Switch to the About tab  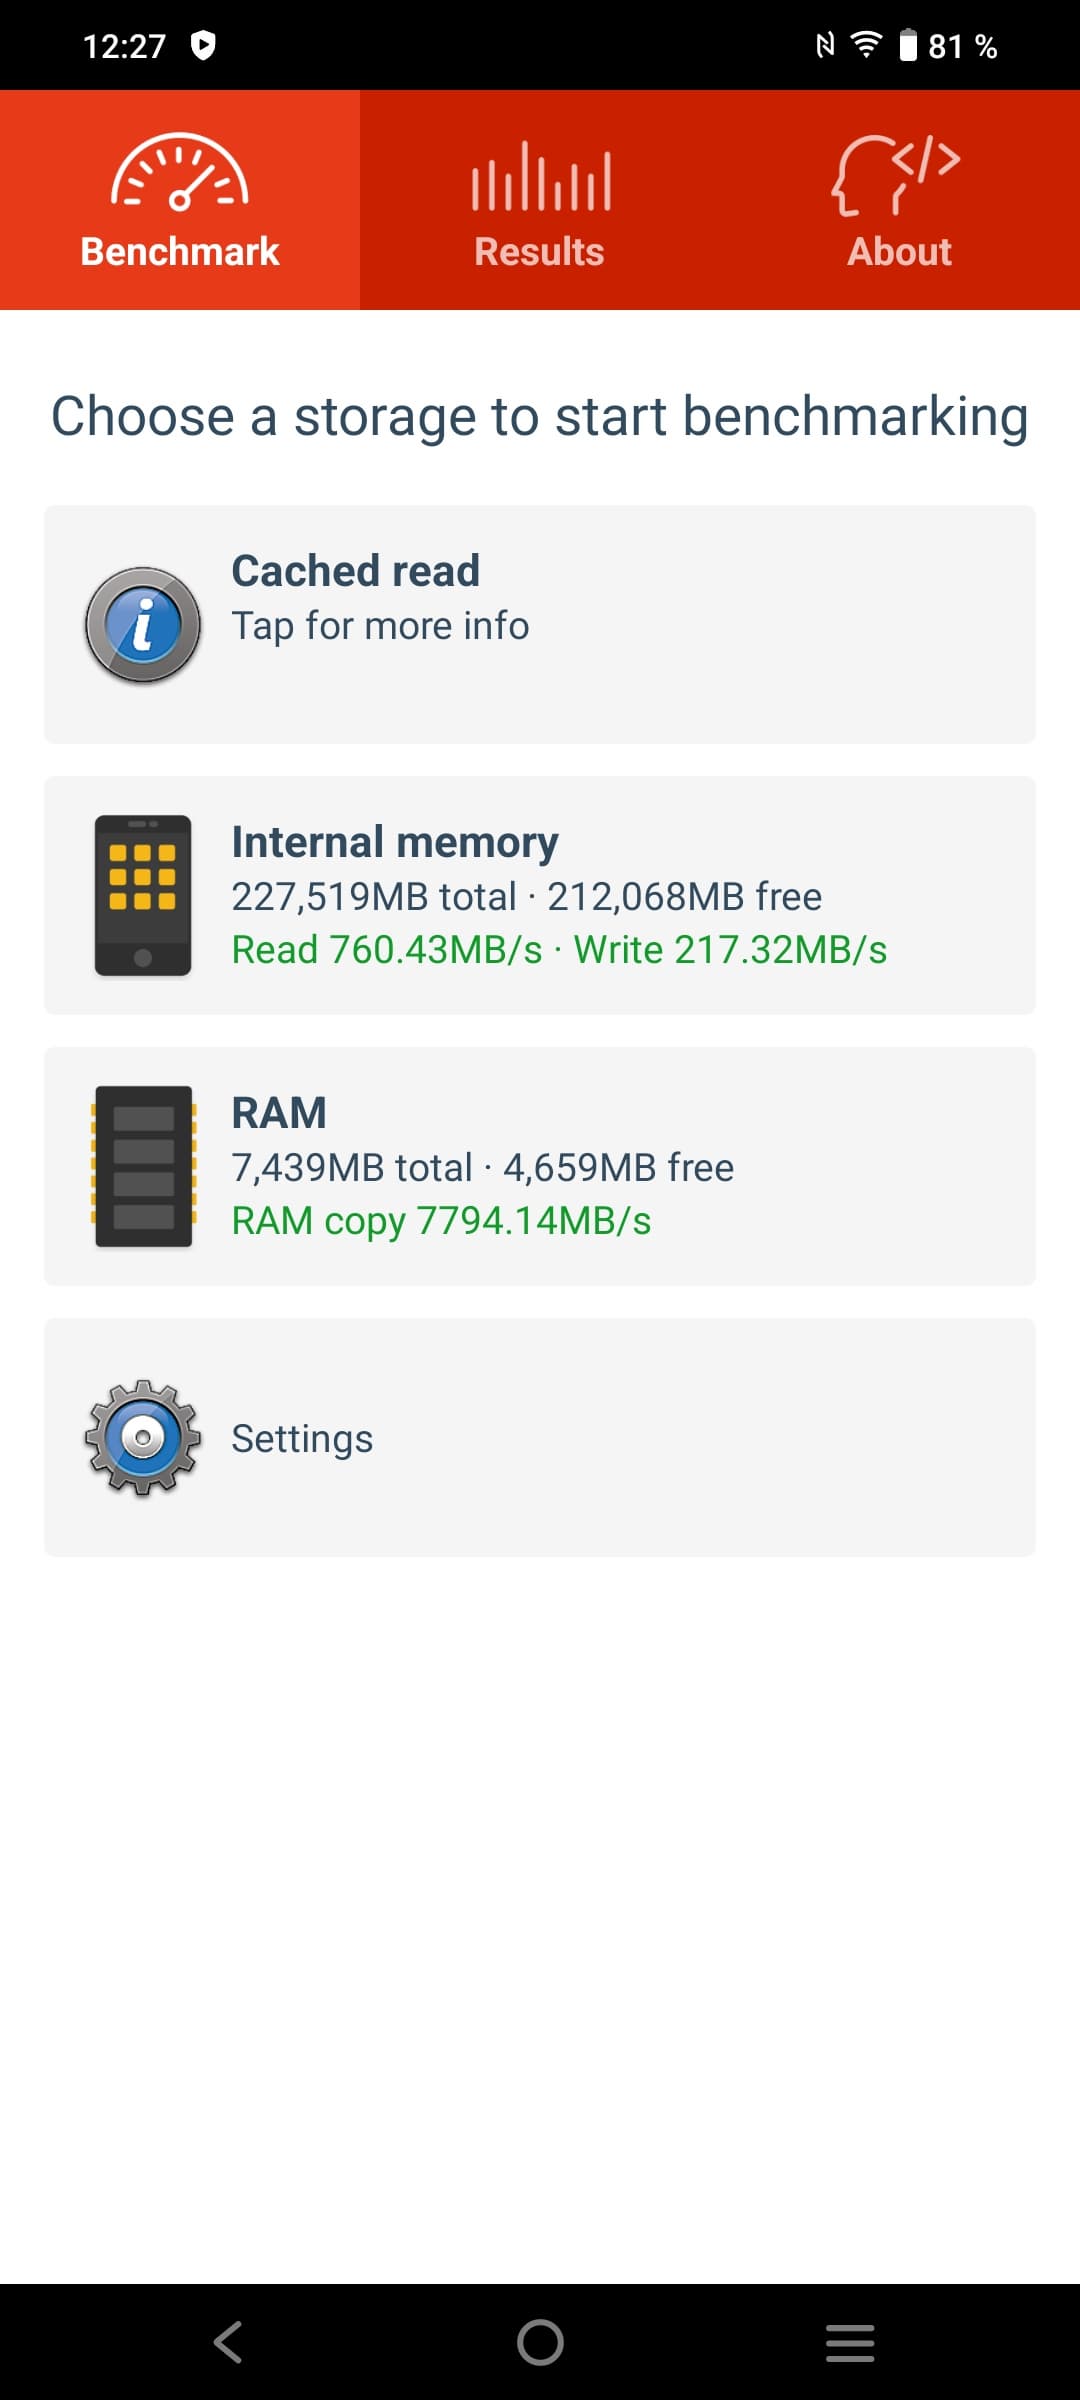pos(899,251)
